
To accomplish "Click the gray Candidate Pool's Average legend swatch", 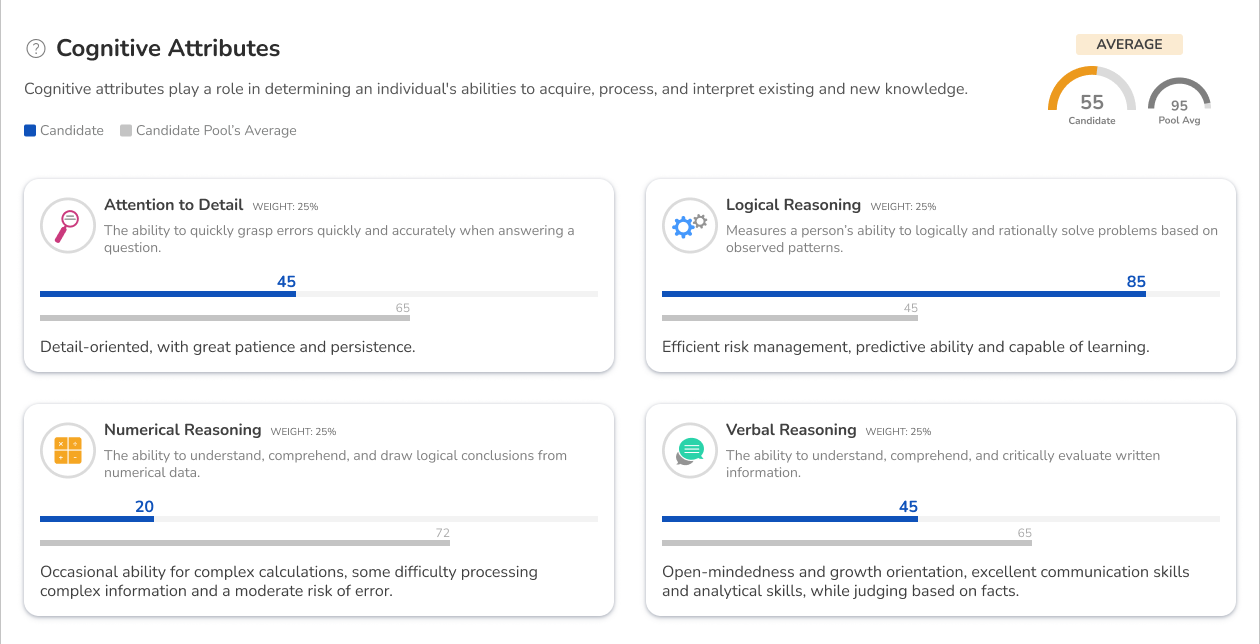I will (x=126, y=130).
